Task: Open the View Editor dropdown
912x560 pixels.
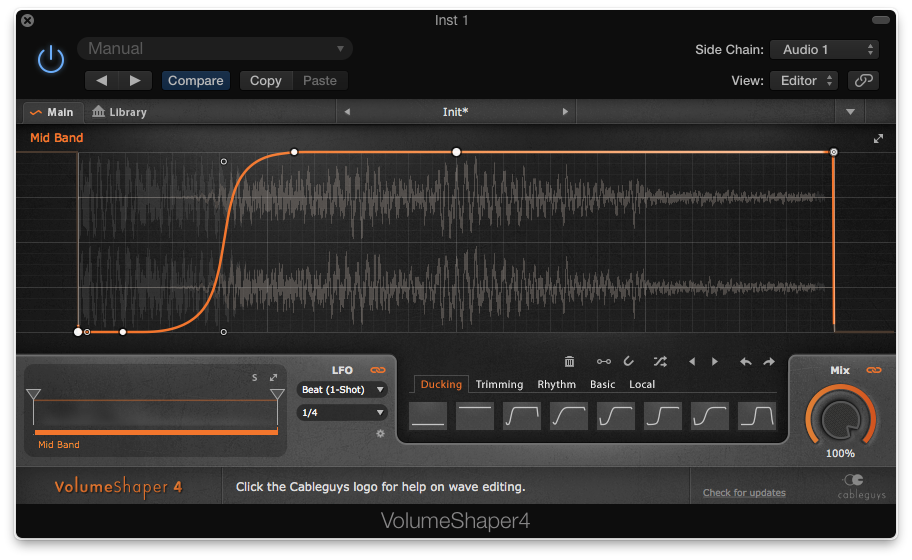Action: [x=803, y=80]
